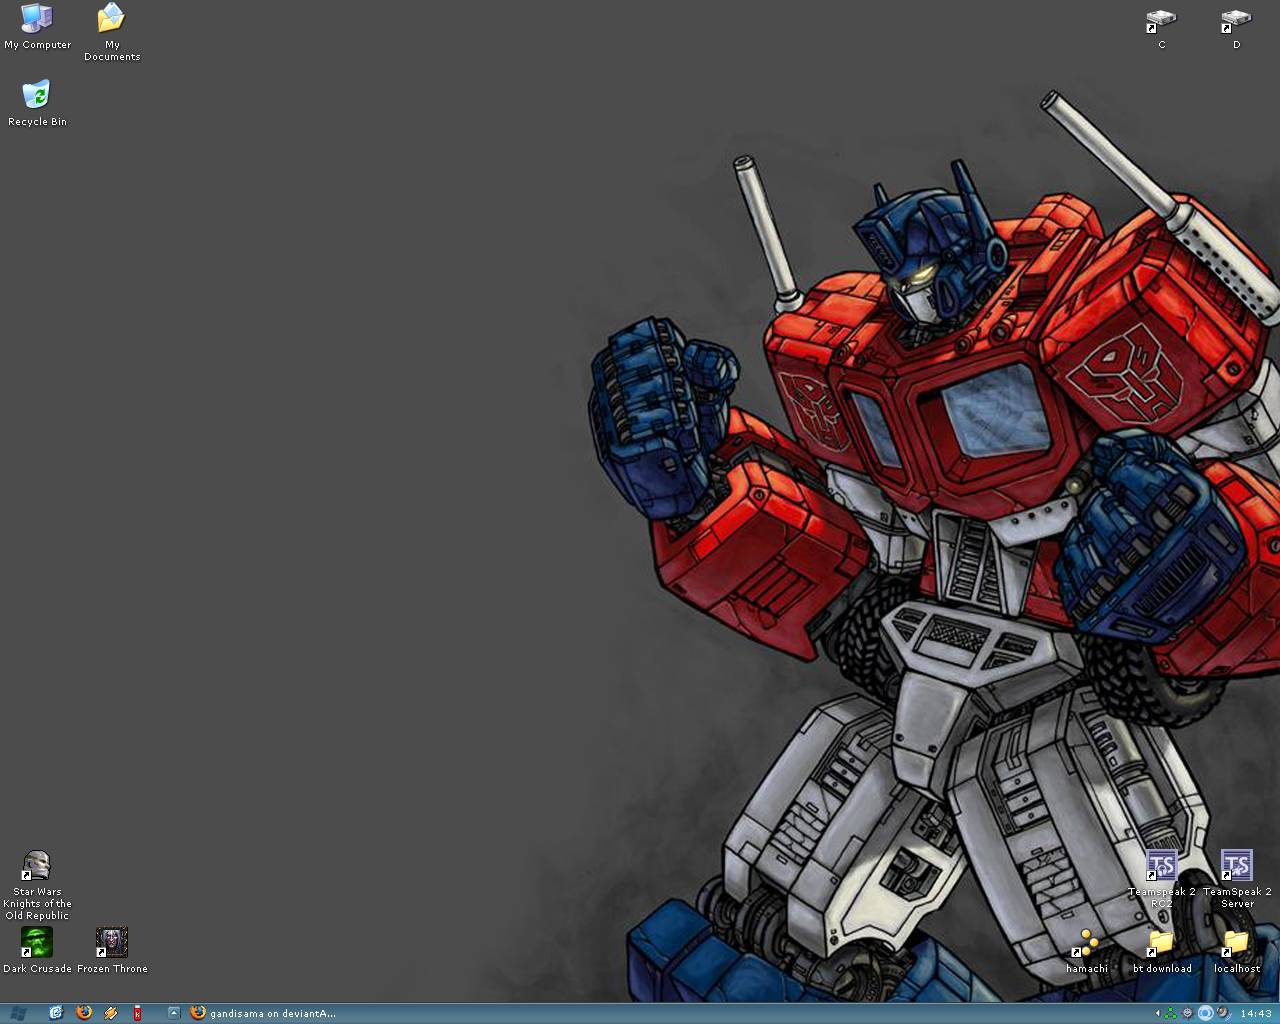
Task: Select the My Computer desktop icon
Action: coord(37,27)
